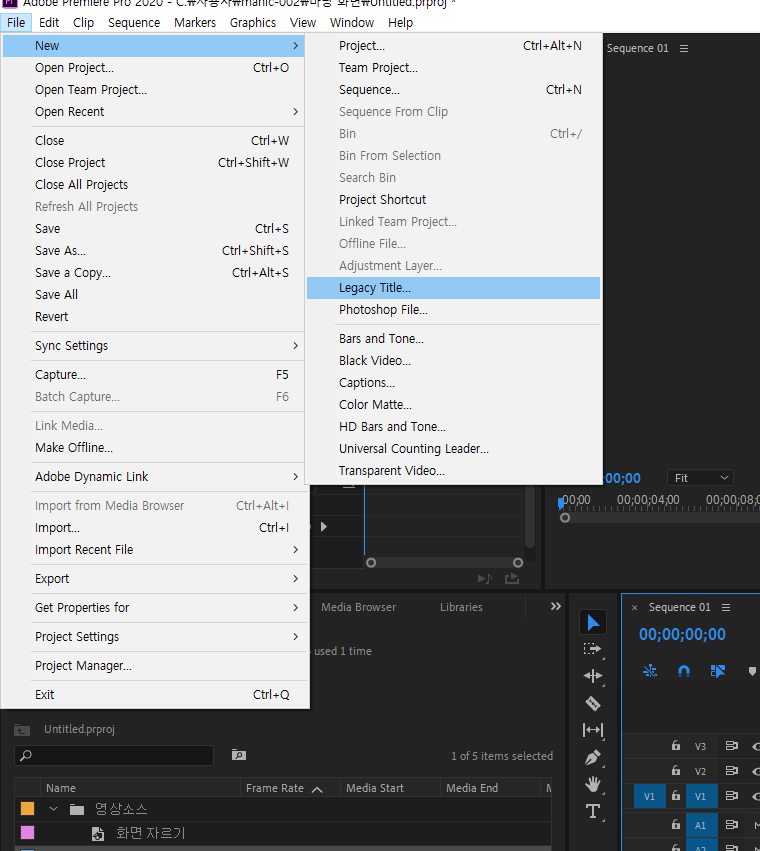Click the Untitled.prproj project folder icon
The width and height of the screenshot is (760, 851).
[22, 730]
